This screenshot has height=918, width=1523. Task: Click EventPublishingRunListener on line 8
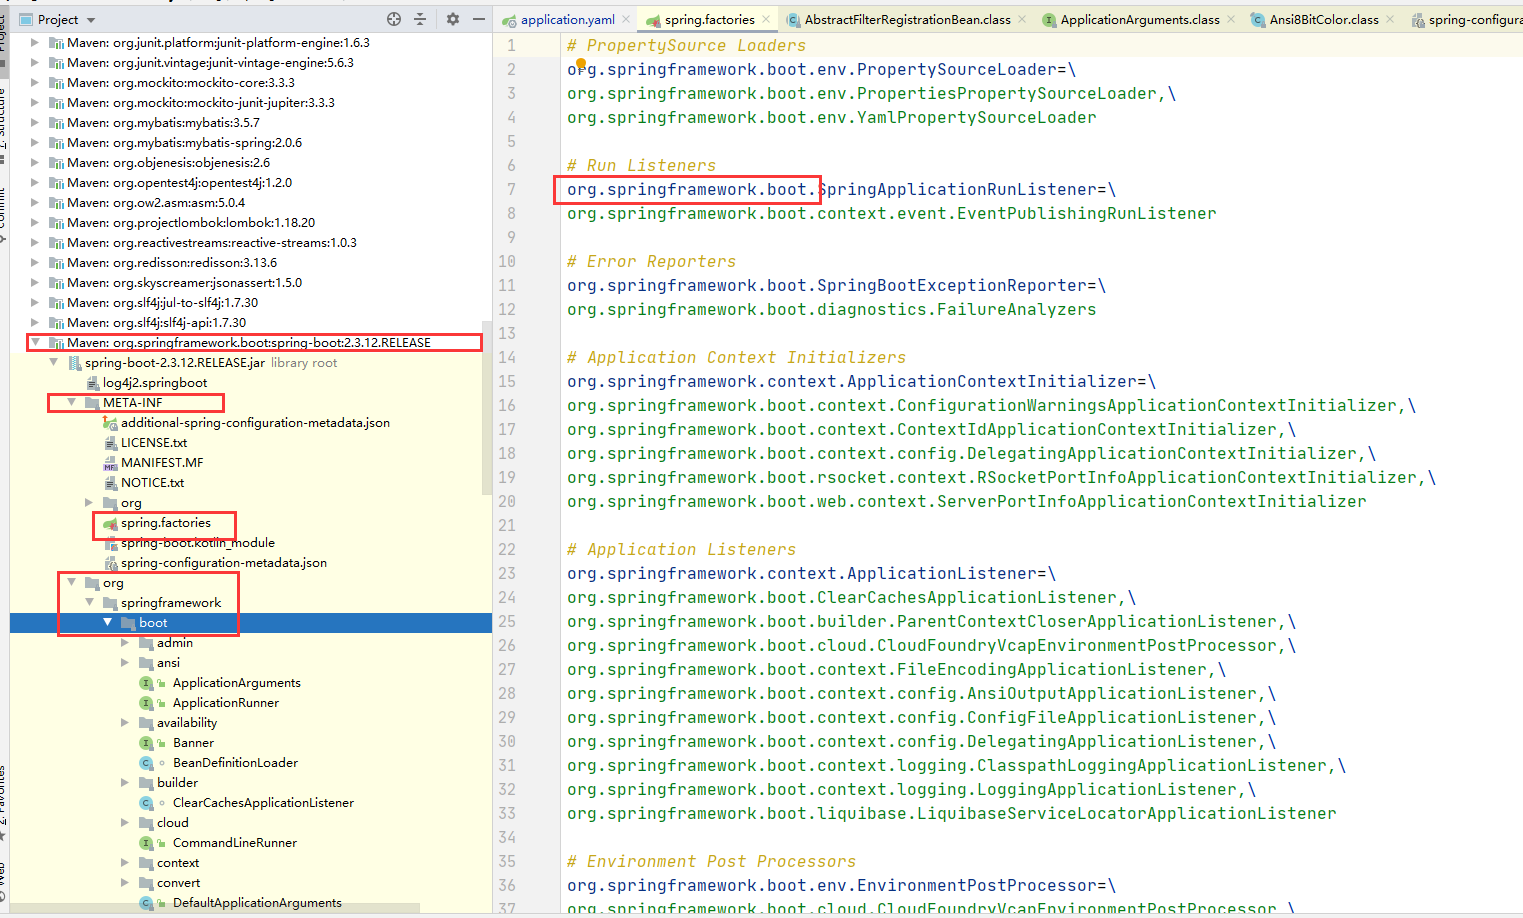click(1087, 213)
